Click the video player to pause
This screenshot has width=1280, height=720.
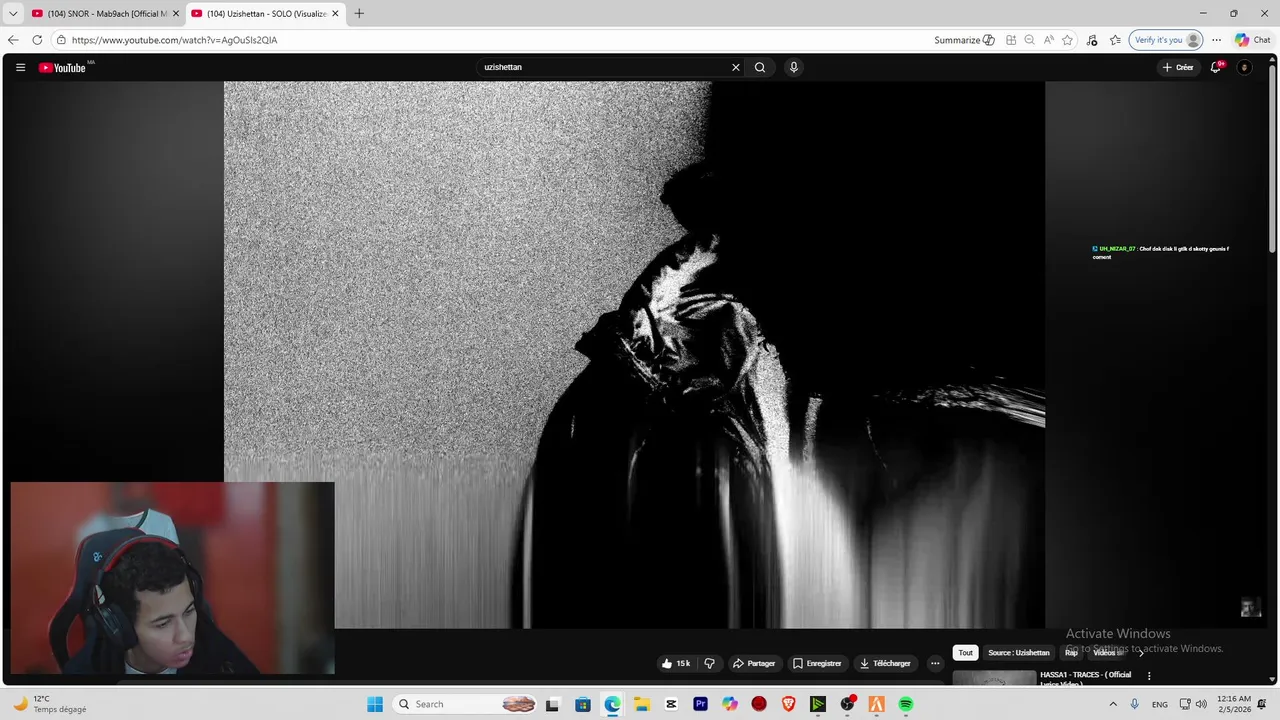tap(634, 354)
